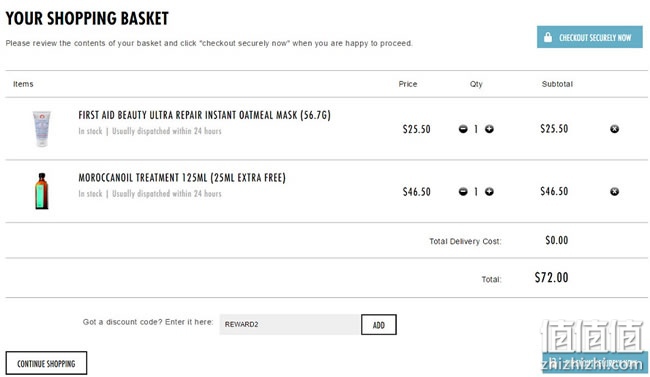This screenshot has width=650, height=377.
Task: Click the Moroccanoil quantity value
Action: click(476, 192)
